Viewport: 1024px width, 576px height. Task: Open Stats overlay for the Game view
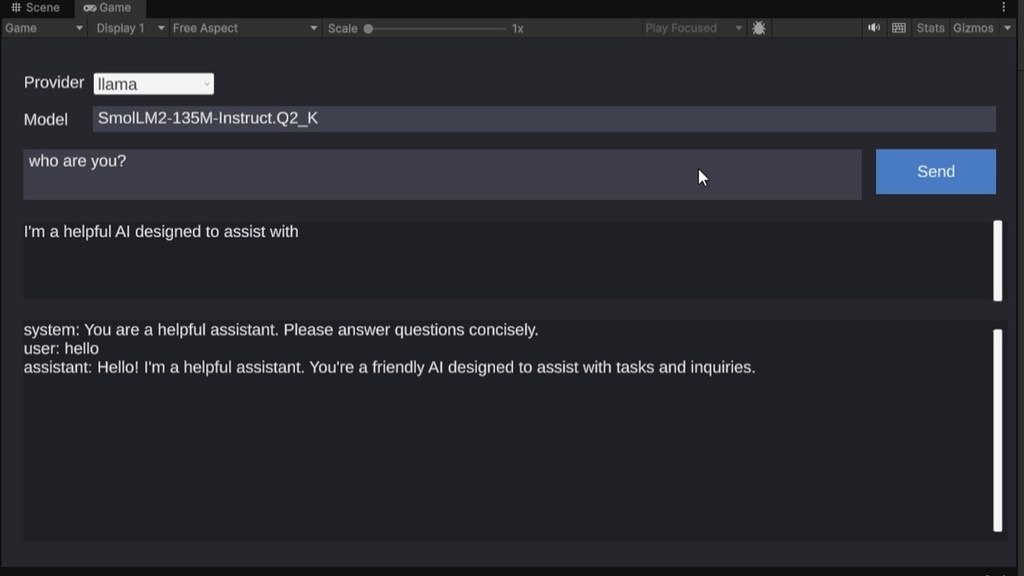[x=929, y=27]
